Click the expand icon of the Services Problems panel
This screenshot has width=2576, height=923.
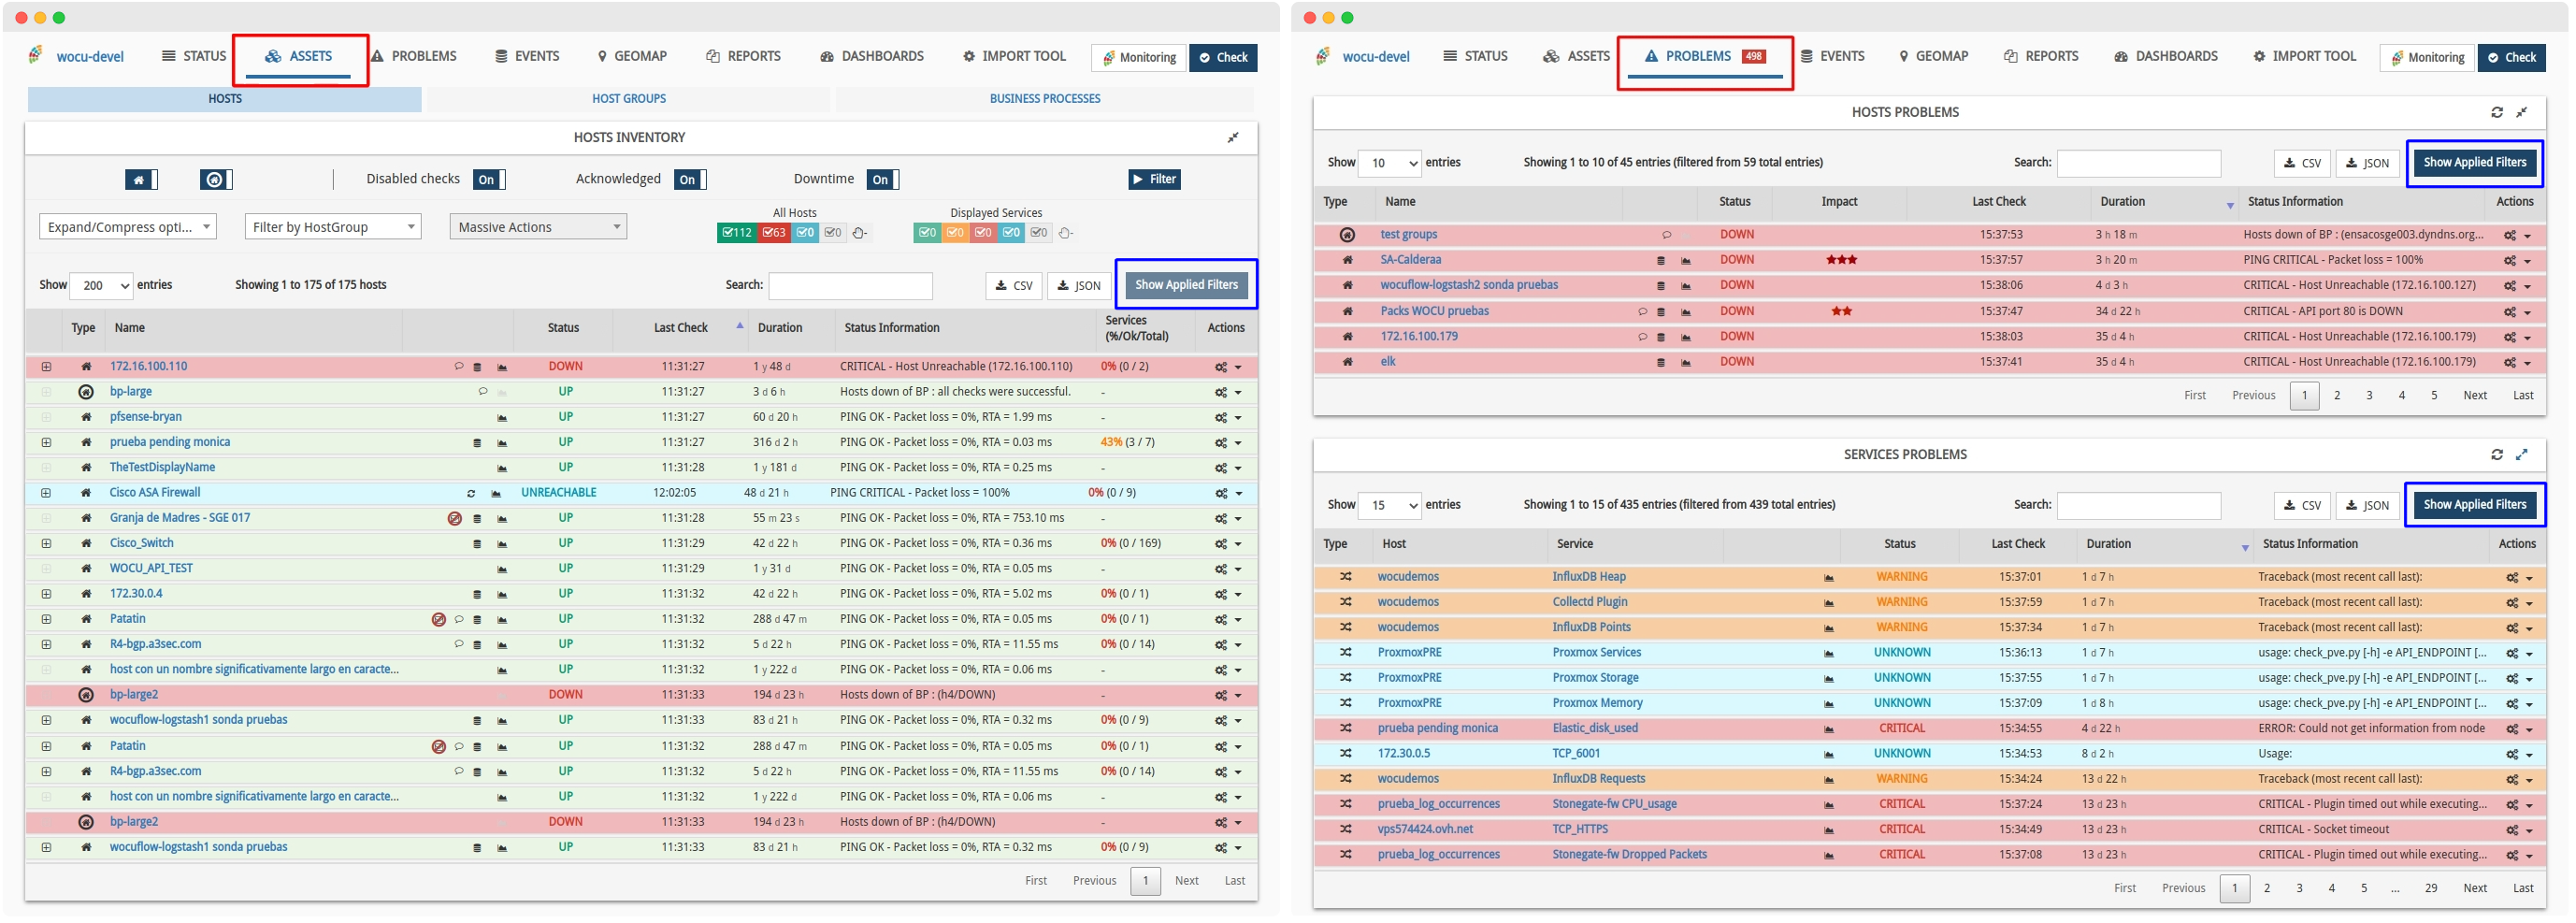[2522, 455]
